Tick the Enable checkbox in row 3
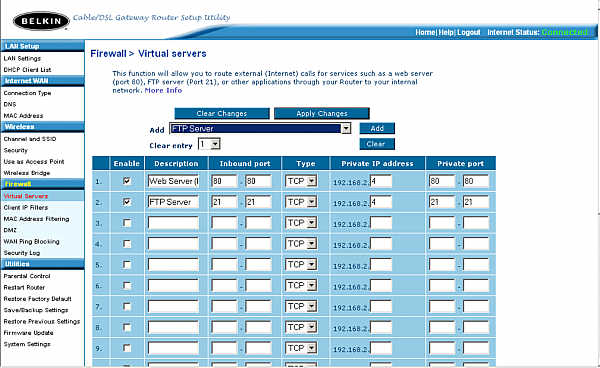 coord(127,223)
